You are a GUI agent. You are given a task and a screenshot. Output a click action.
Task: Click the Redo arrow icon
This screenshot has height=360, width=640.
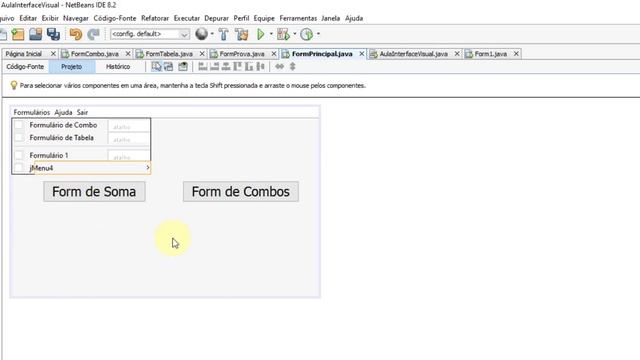(93, 34)
